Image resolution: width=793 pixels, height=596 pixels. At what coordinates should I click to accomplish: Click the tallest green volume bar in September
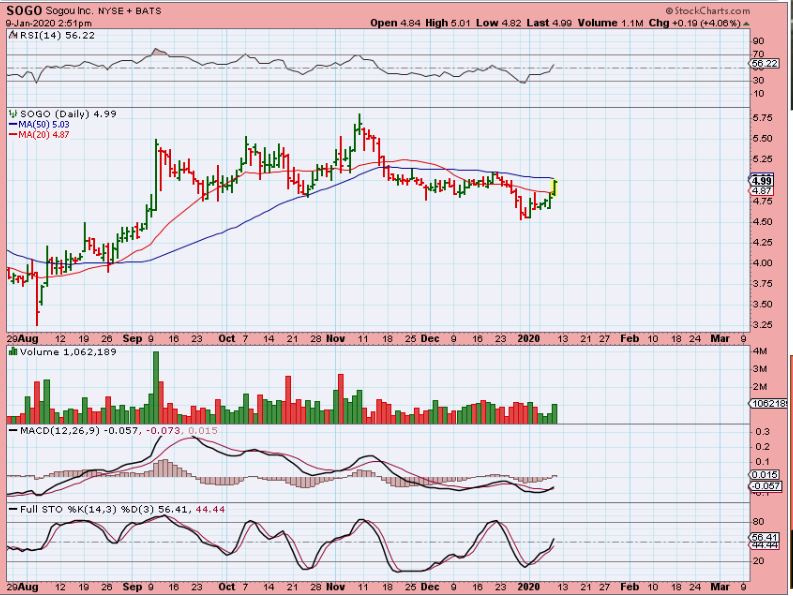point(156,388)
